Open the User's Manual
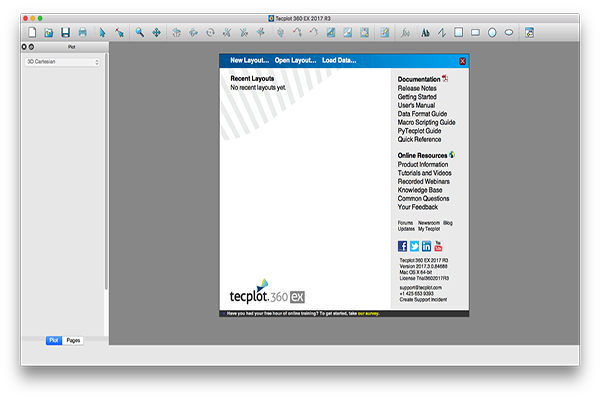This screenshot has height=400, width=600. point(416,105)
